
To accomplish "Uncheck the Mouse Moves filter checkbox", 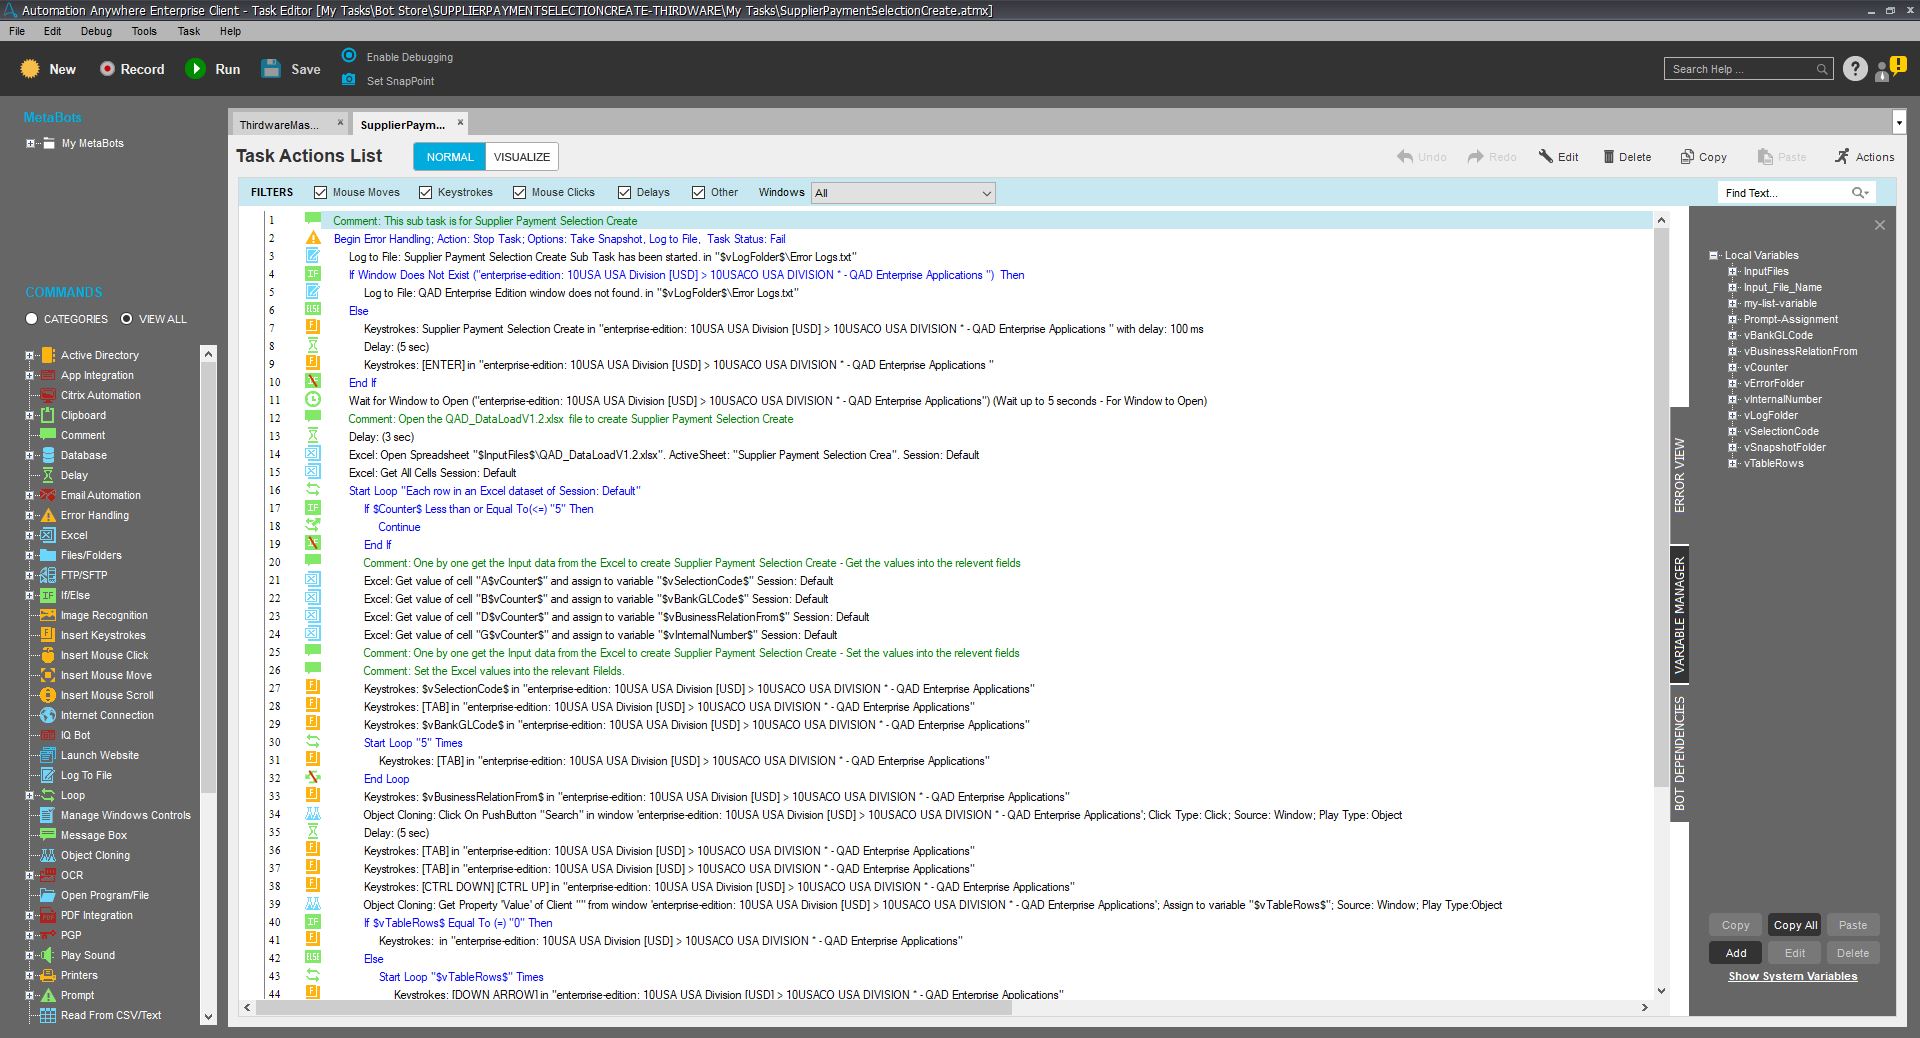I will point(321,193).
